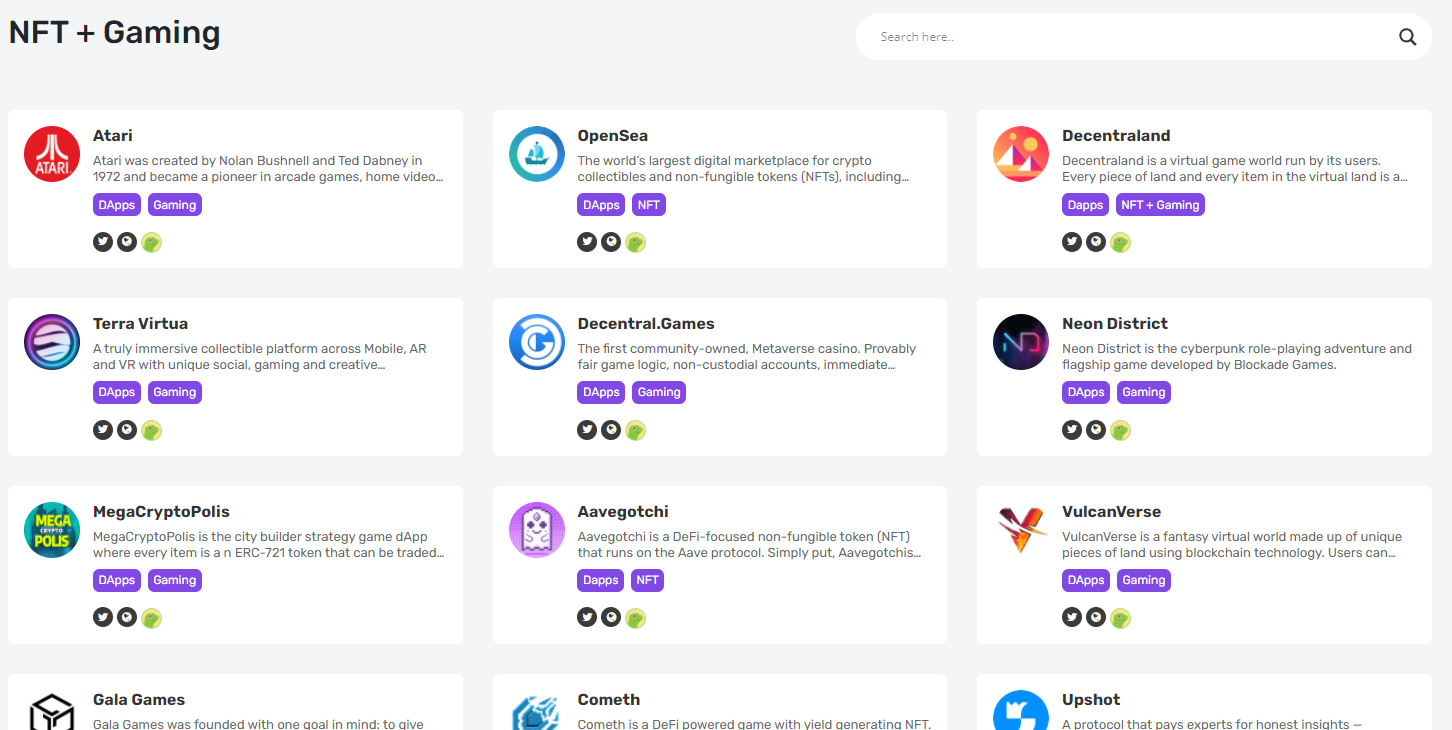
Task: Select Gaming tag on Neon District card
Action: pos(1144,393)
